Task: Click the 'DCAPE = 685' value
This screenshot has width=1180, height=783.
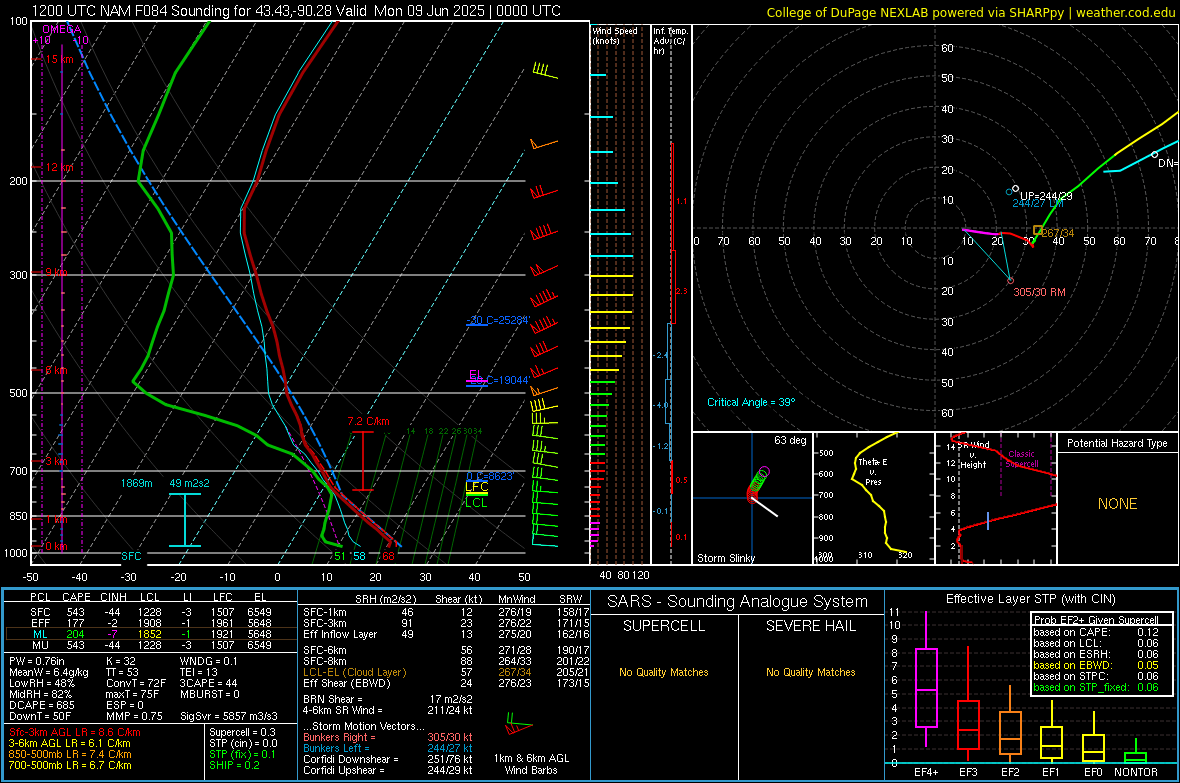Action: click(41, 705)
